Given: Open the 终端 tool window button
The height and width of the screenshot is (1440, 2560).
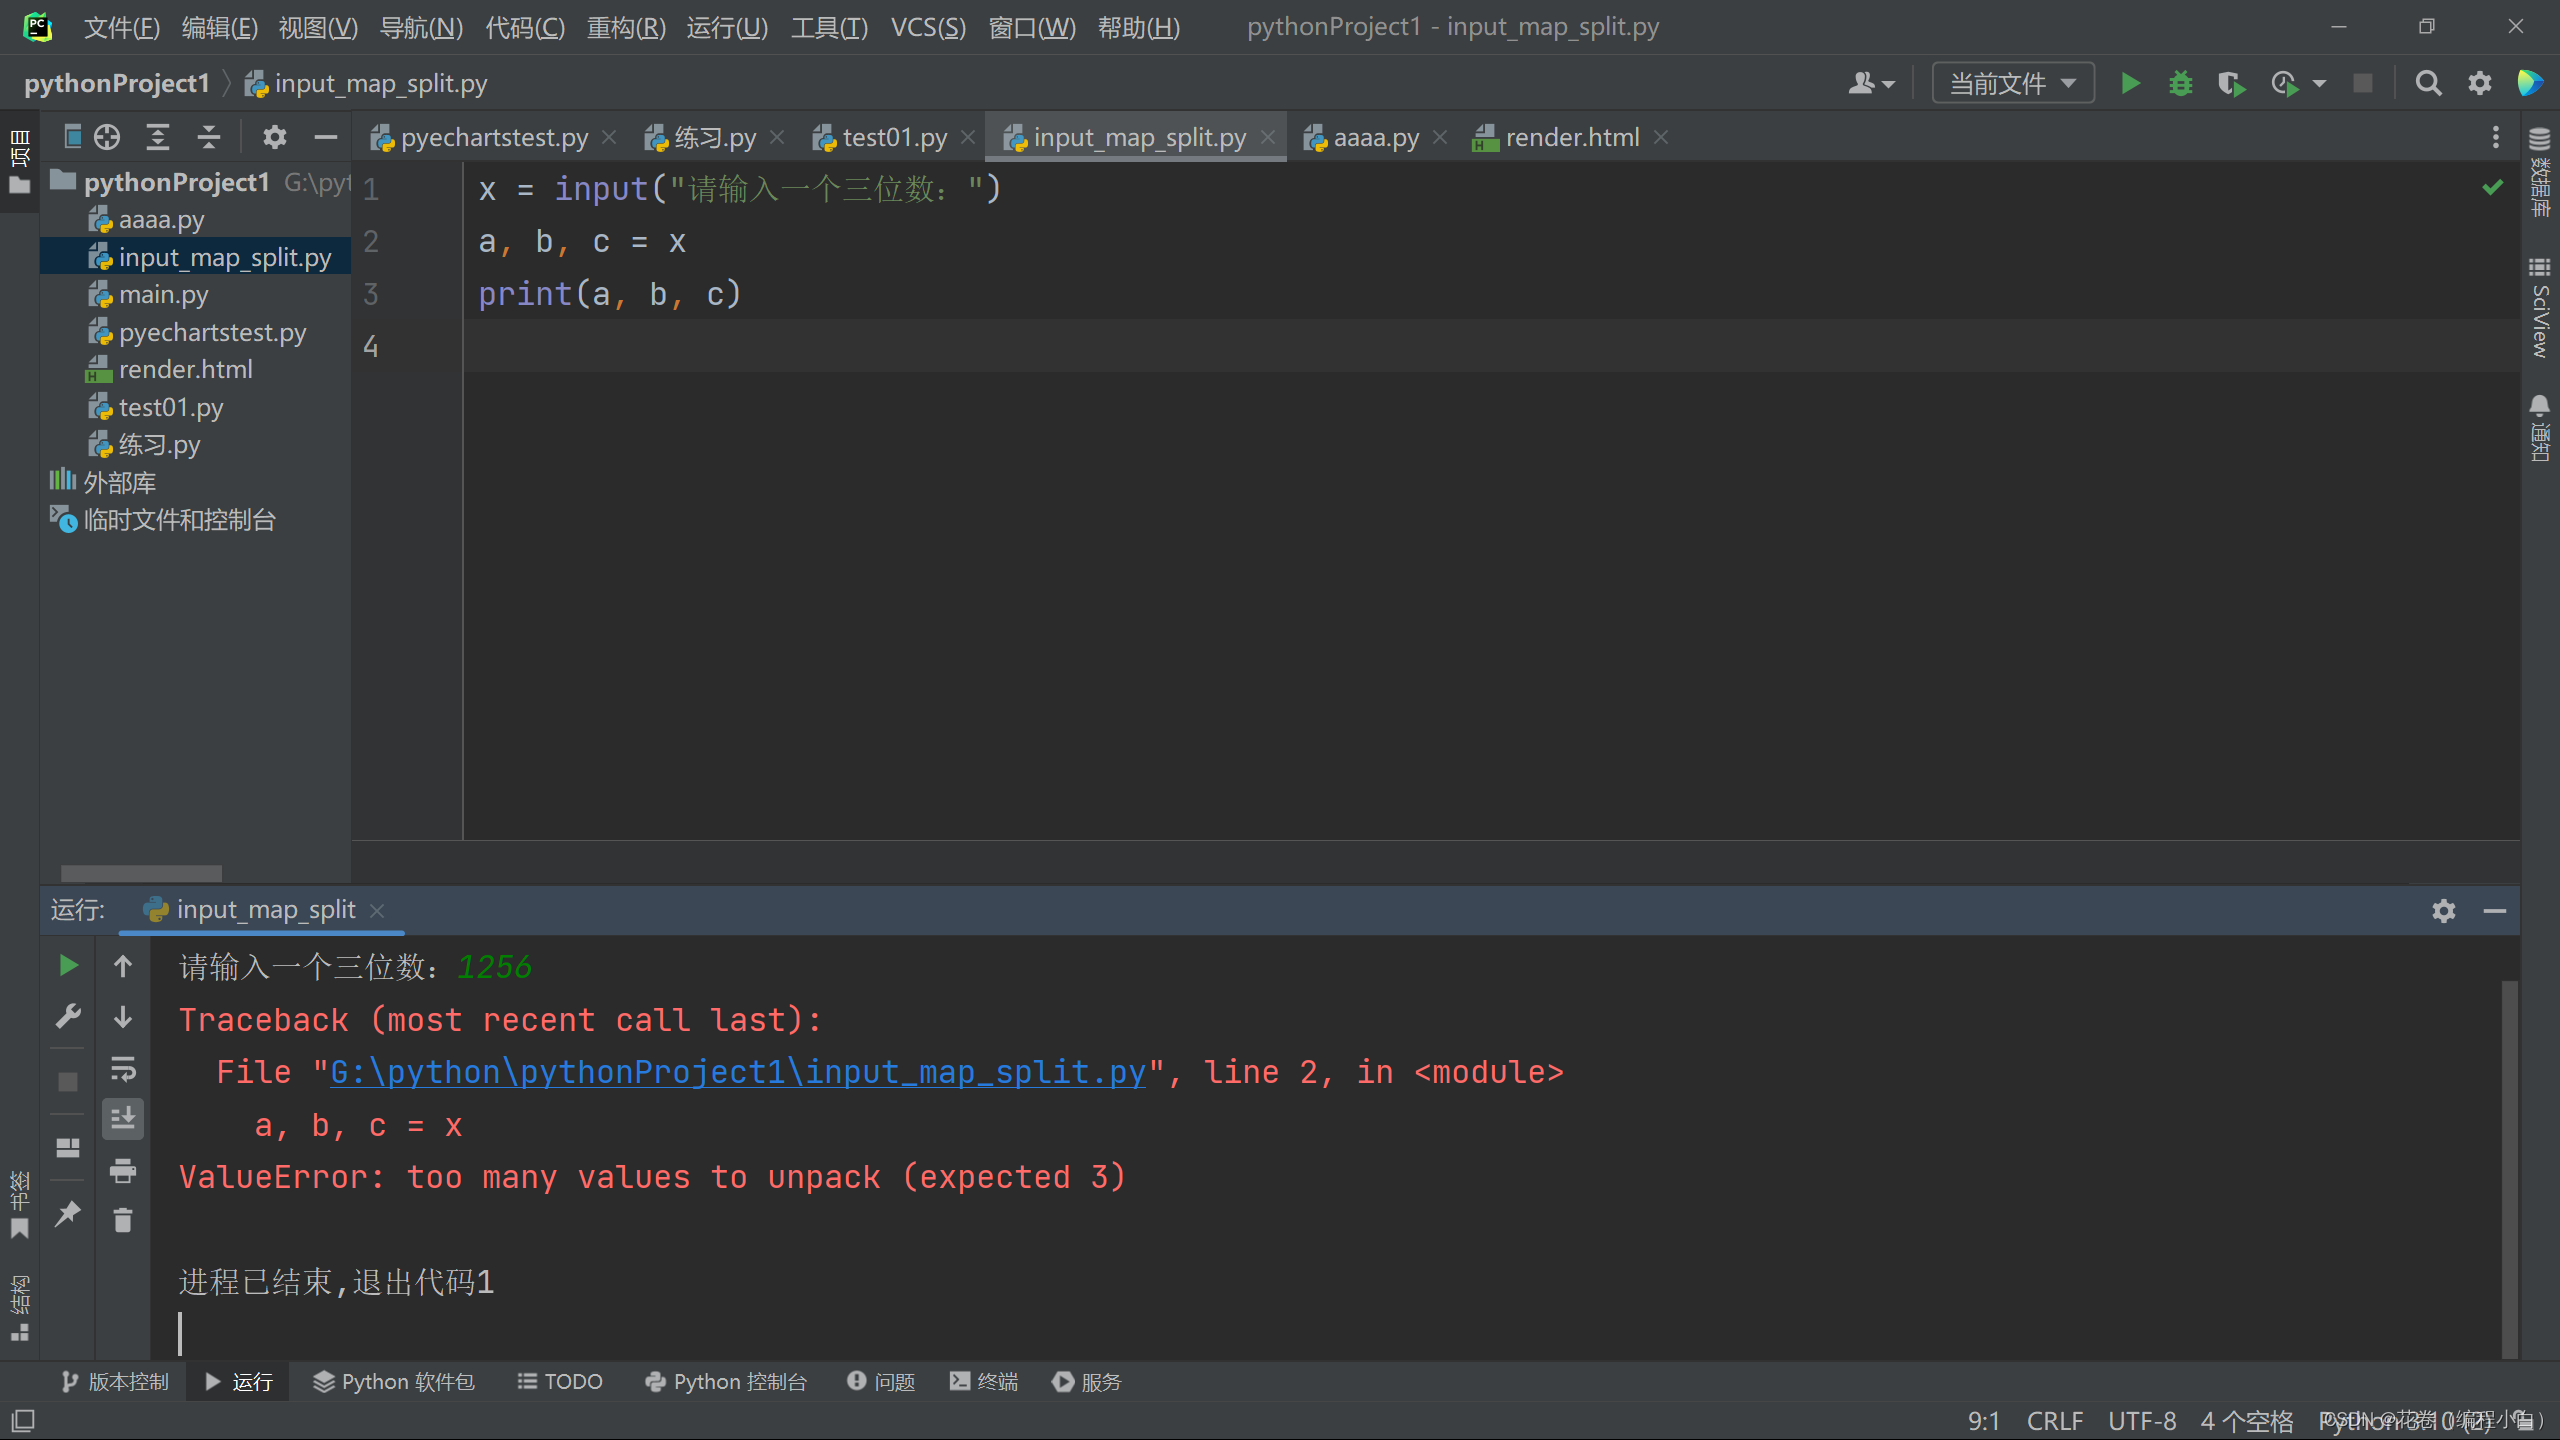Looking at the screenshot, I should (984, 1381).
